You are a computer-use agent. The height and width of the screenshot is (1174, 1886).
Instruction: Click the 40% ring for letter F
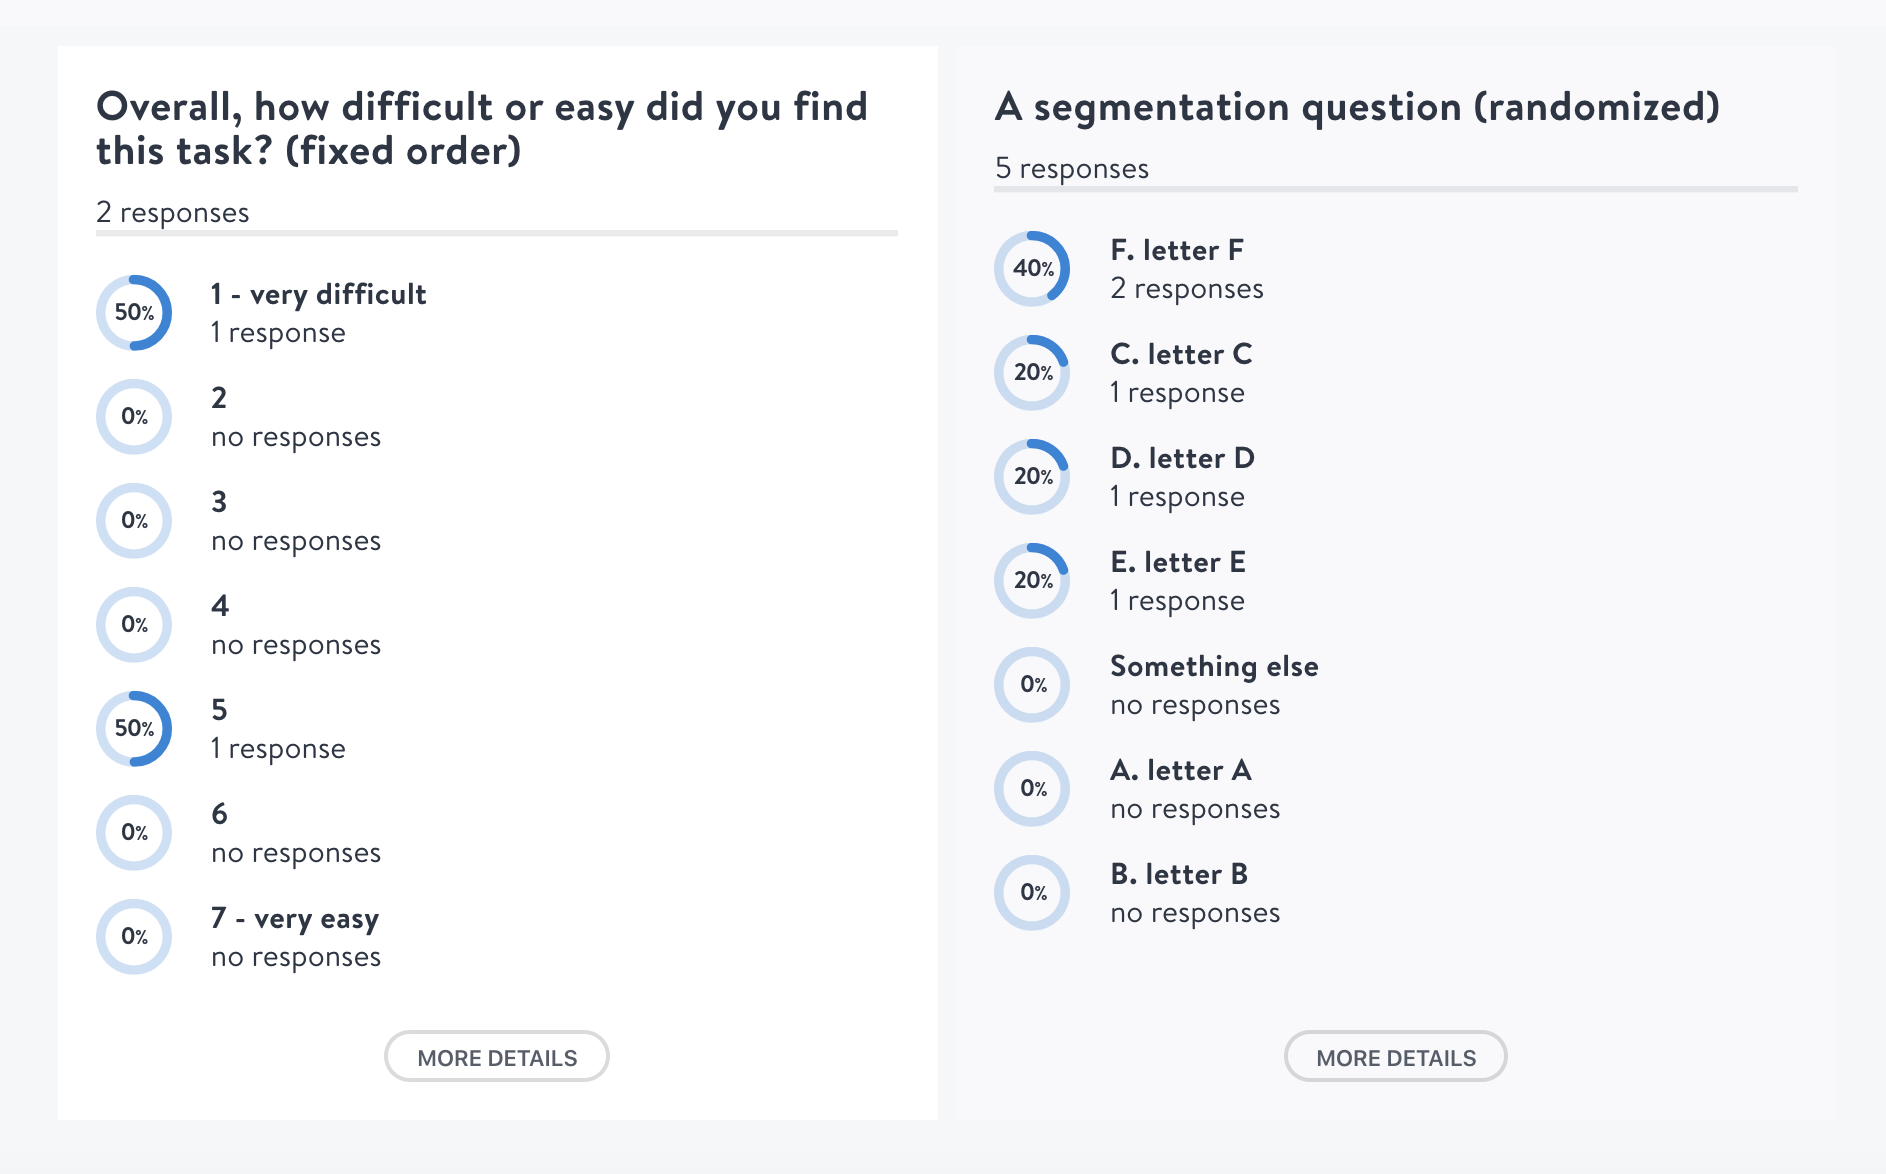(1032, 269)
